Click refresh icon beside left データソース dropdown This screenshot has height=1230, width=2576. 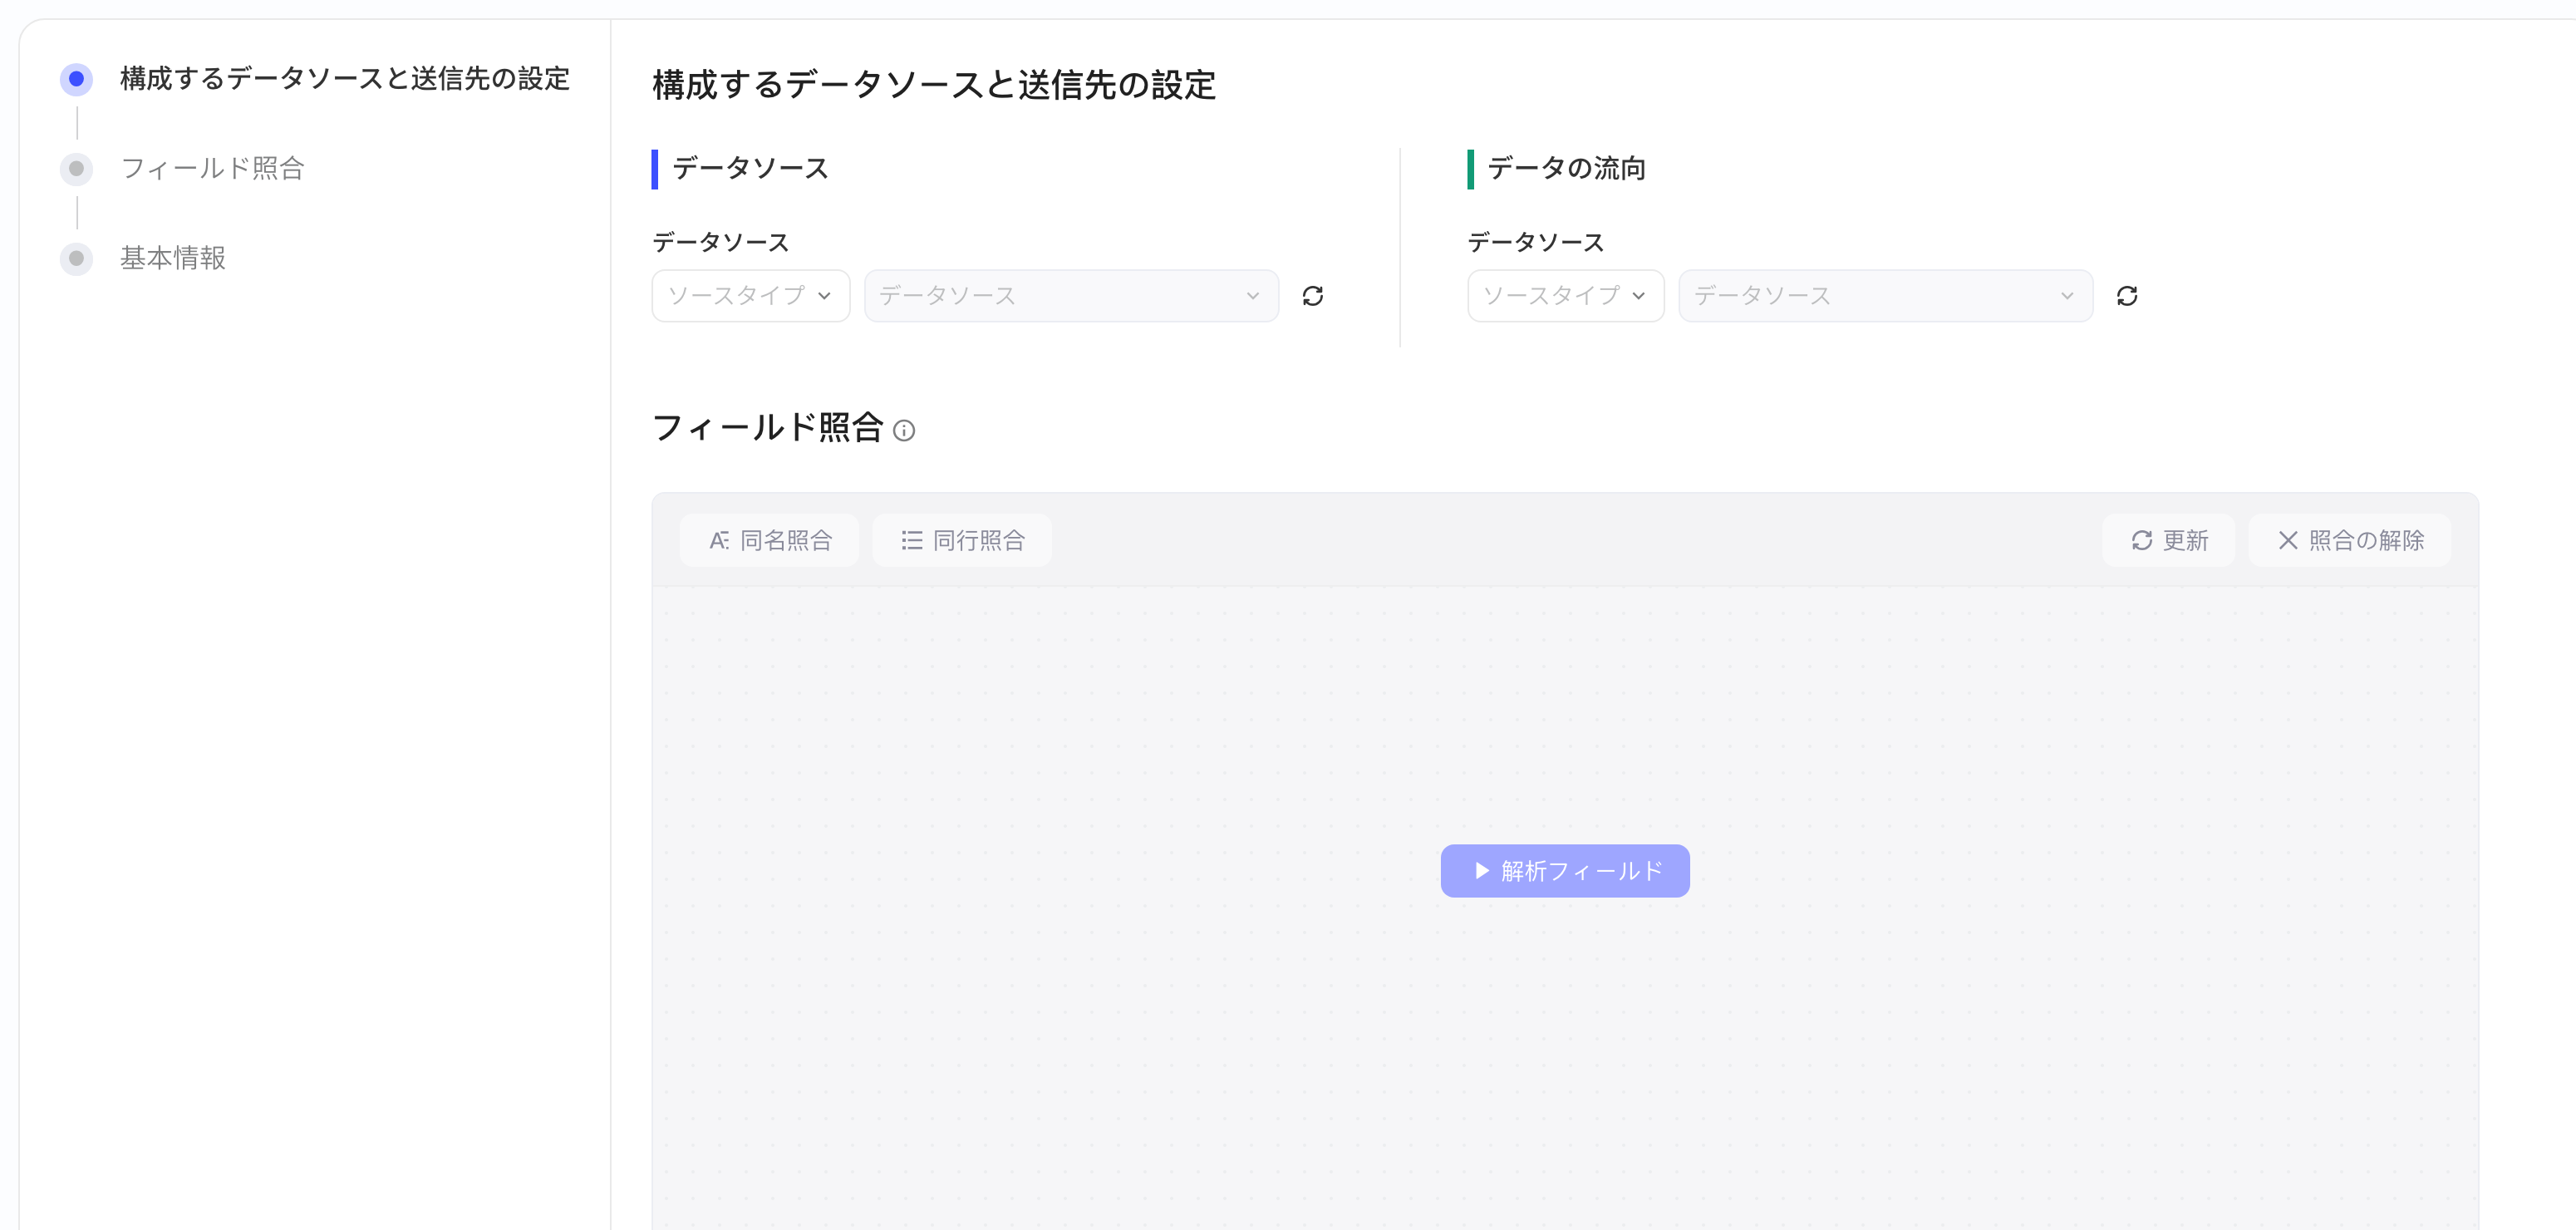click(1312, 296)
